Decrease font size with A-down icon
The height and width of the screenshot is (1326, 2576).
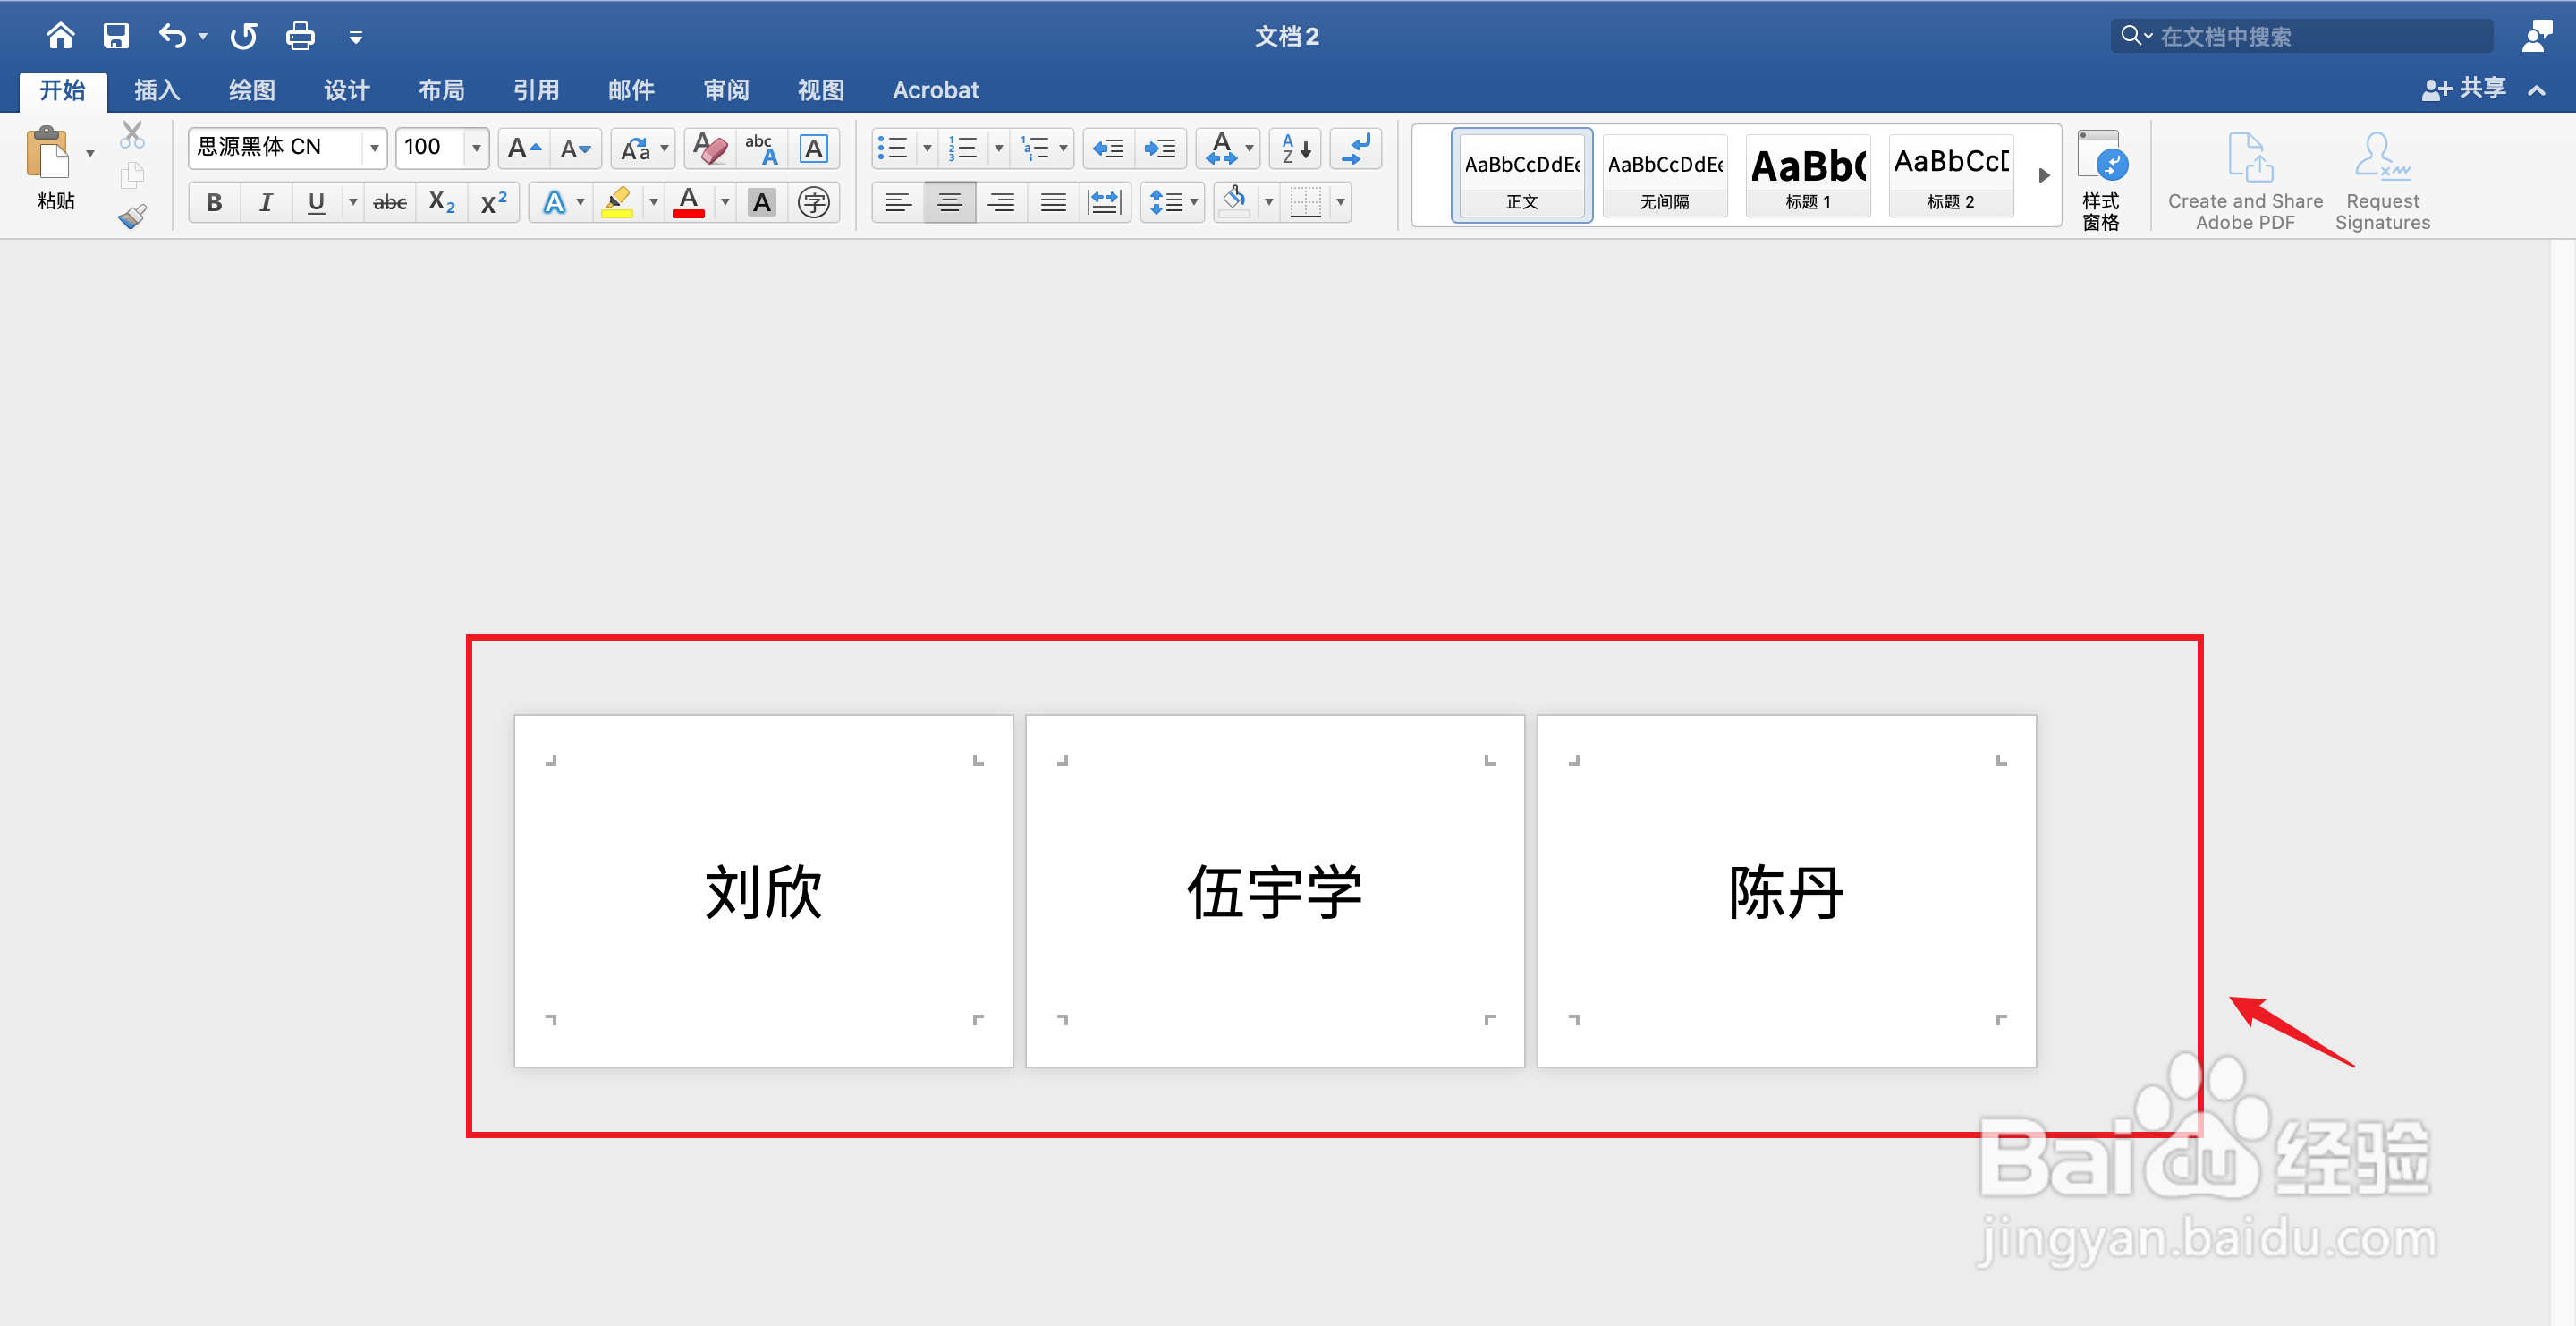pyautogui.click(x=576, y=149)
